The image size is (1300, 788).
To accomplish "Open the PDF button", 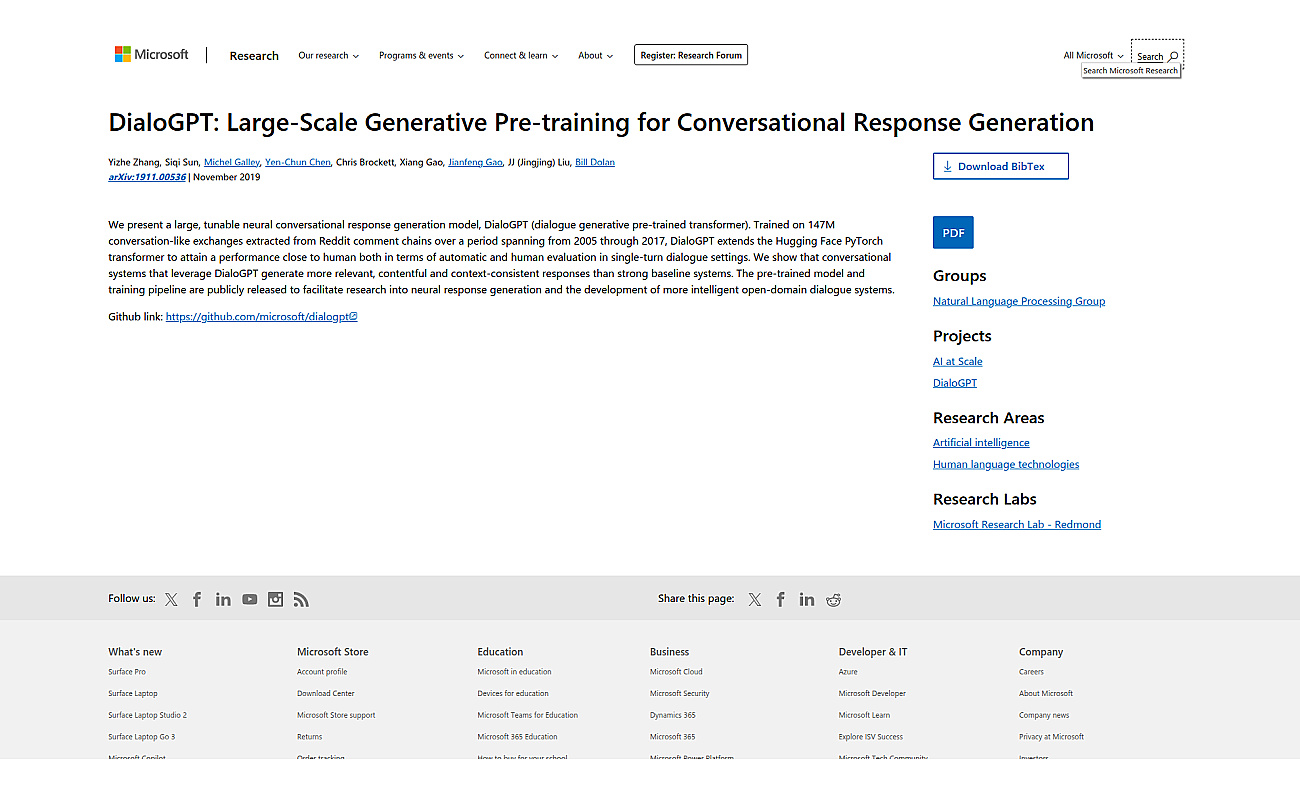I will (x=953, y=232).
